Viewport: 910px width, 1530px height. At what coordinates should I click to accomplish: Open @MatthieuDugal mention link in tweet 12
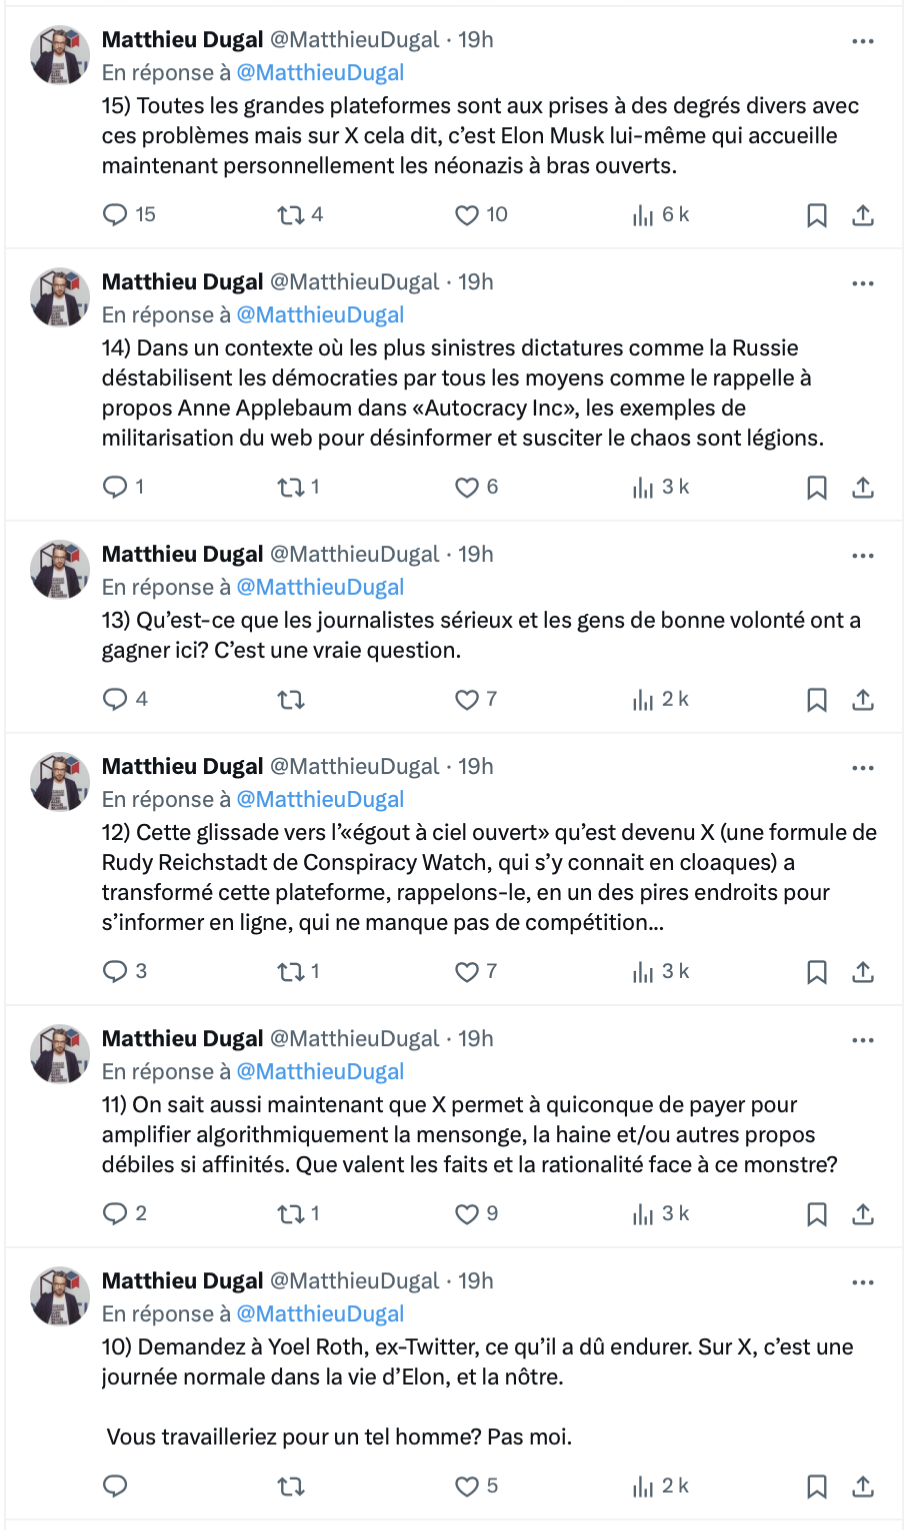[320, 799]
